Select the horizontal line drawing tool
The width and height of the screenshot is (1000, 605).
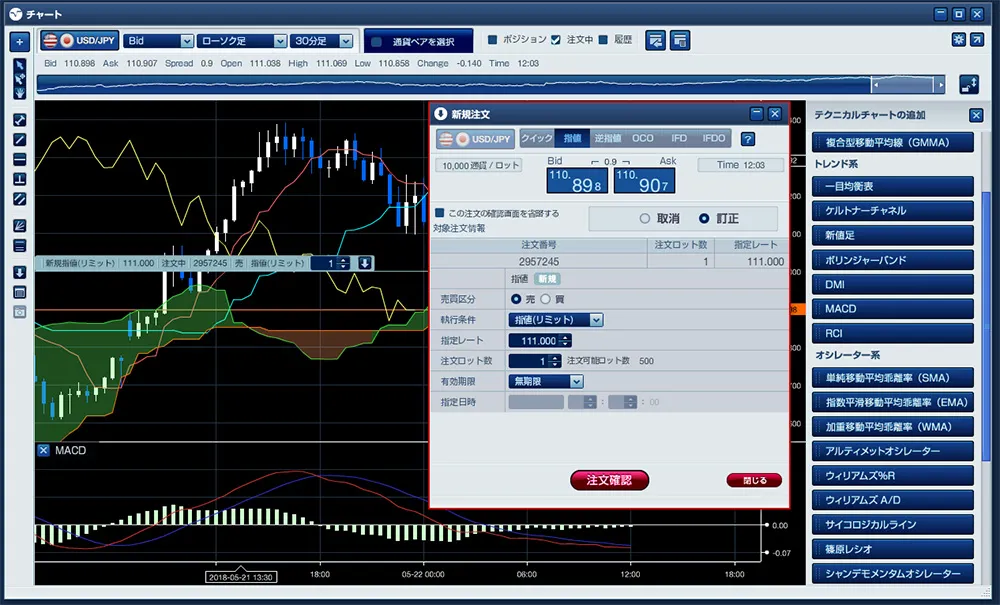19,159
